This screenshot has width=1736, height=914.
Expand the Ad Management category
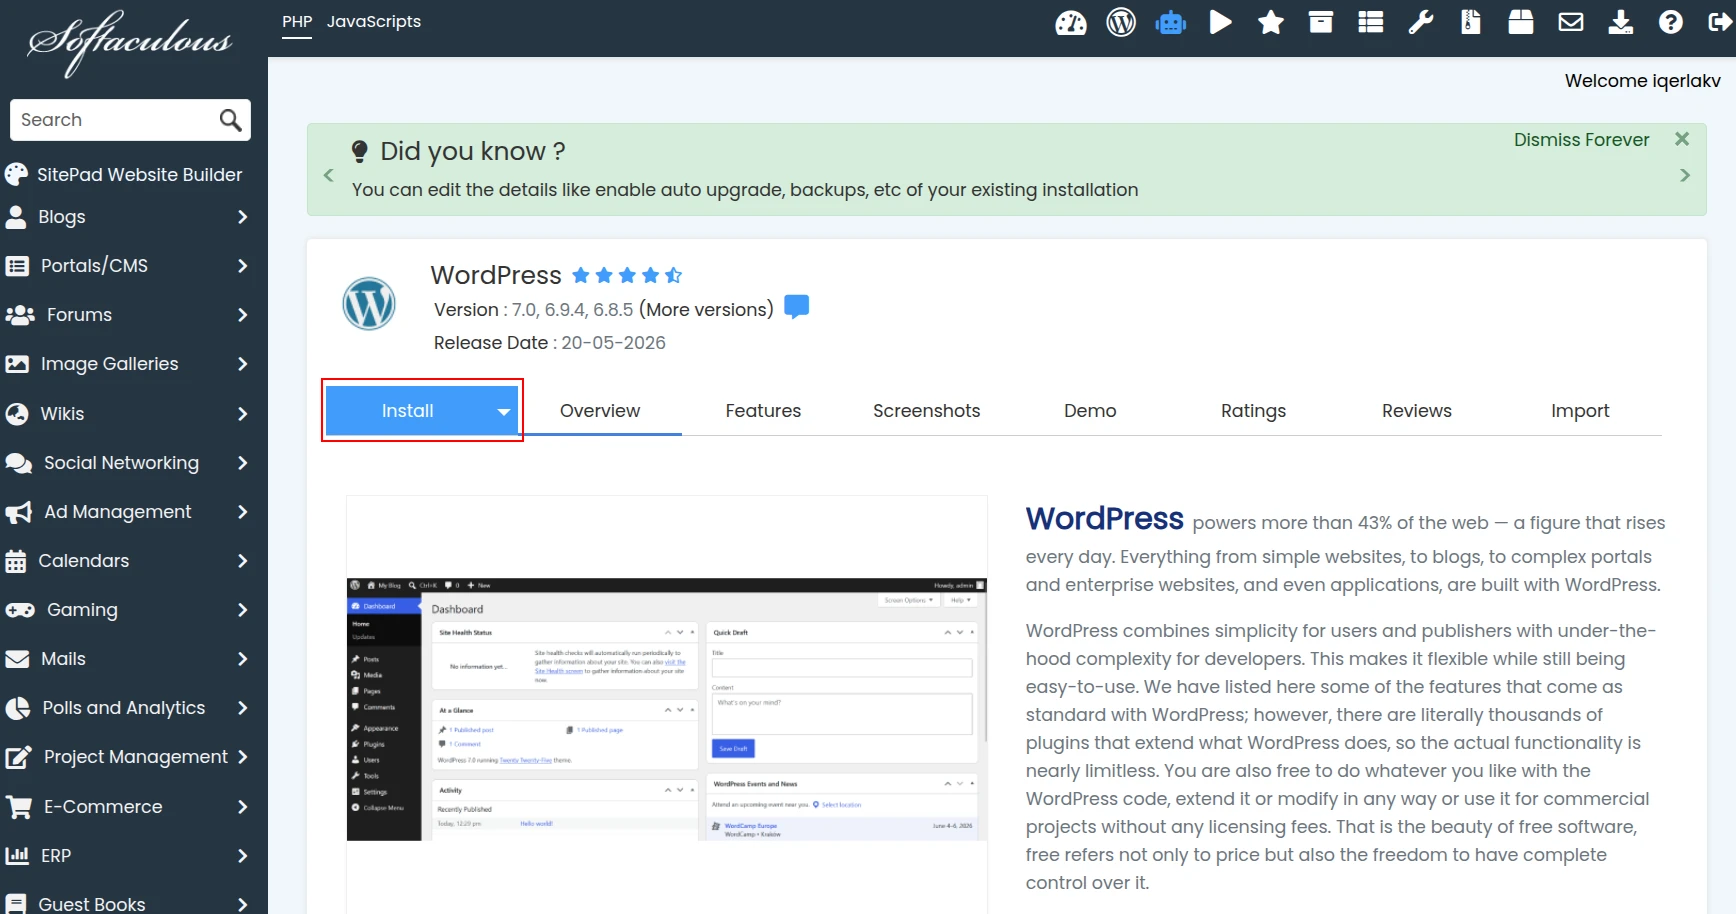[x=242, y=512]
